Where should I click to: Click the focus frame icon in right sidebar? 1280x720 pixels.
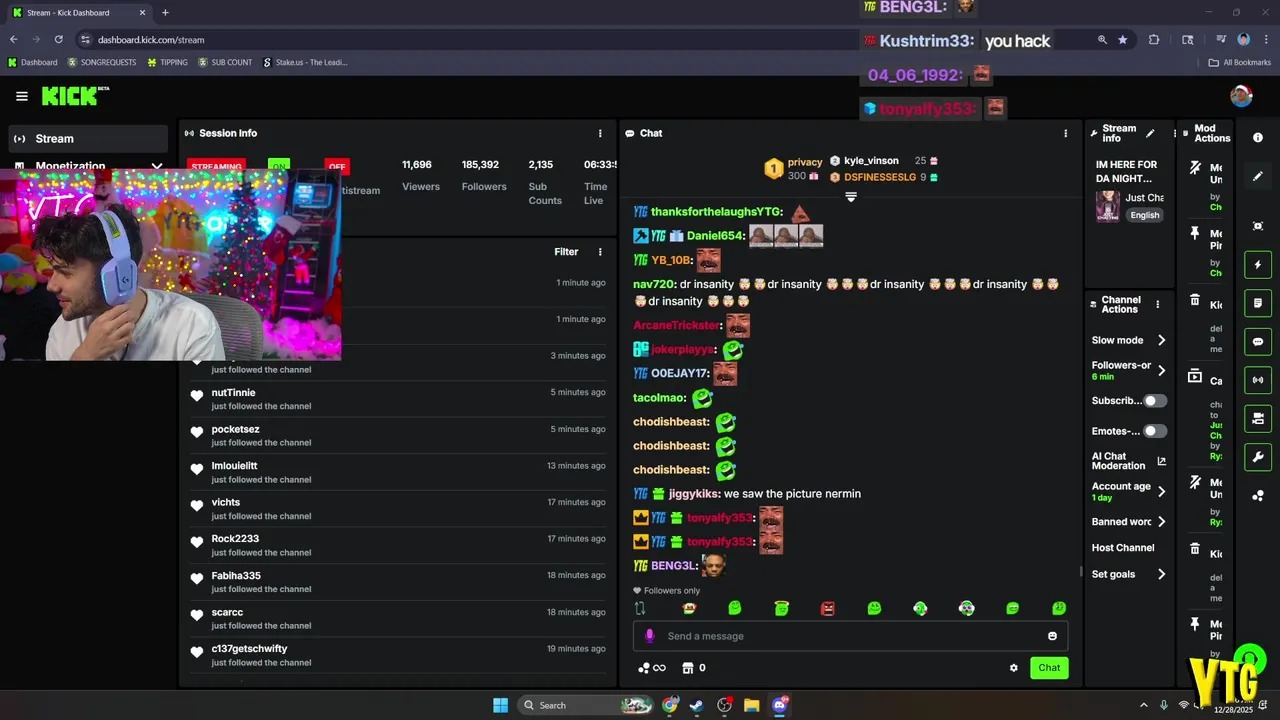point(1258,226)
